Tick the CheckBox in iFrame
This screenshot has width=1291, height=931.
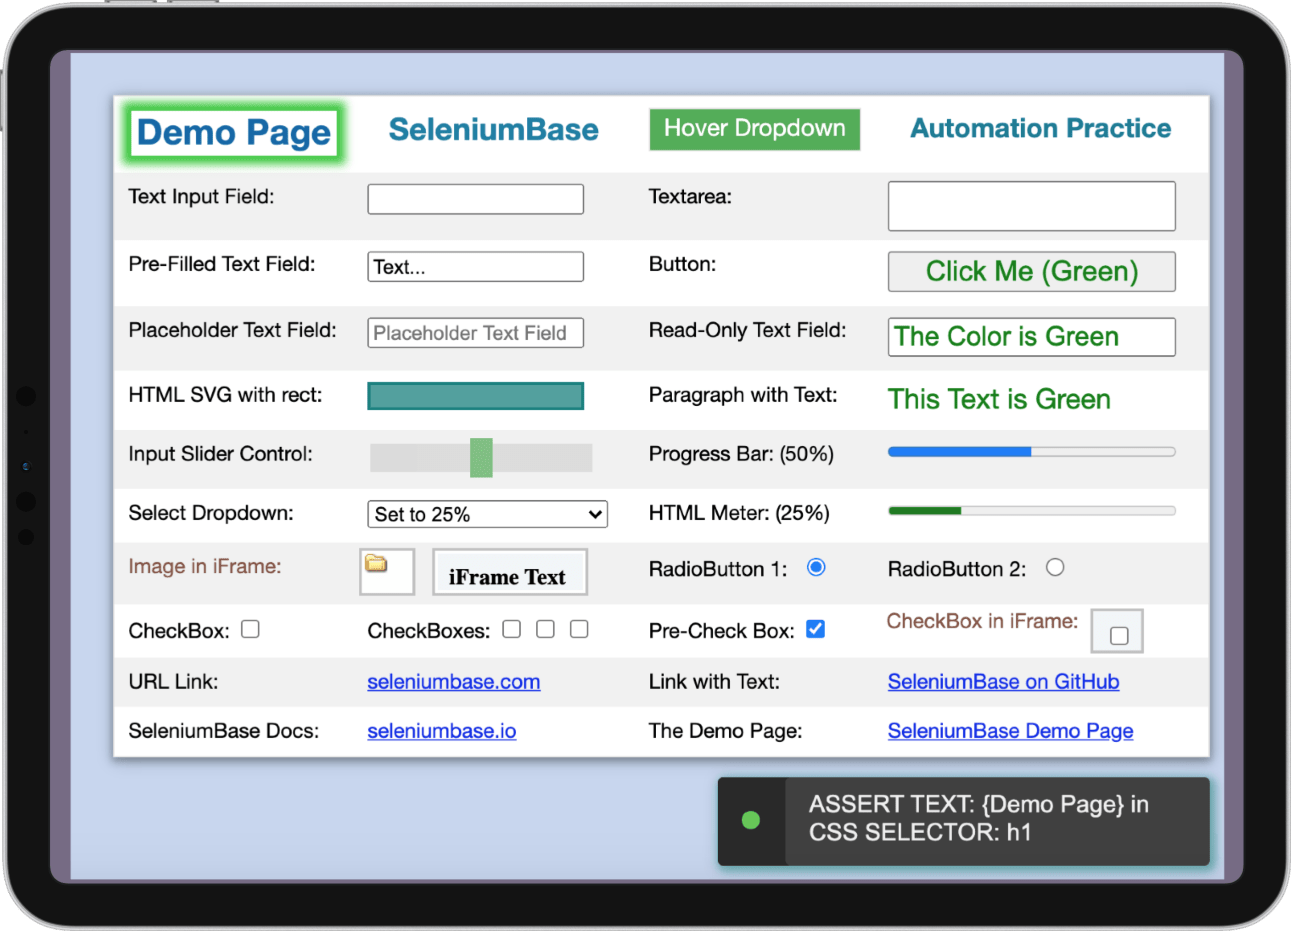[1119, 635]
